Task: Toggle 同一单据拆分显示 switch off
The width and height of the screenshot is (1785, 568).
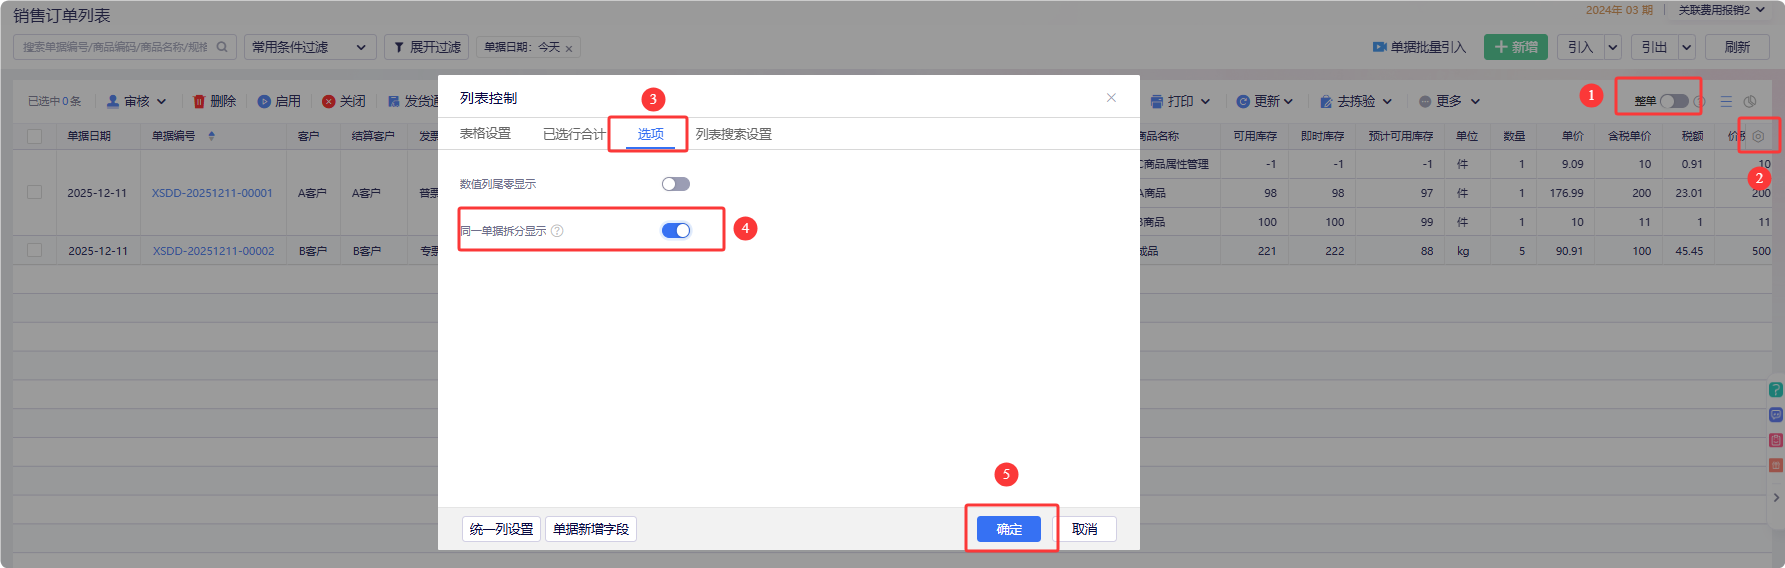Action: tap(676, 231)
